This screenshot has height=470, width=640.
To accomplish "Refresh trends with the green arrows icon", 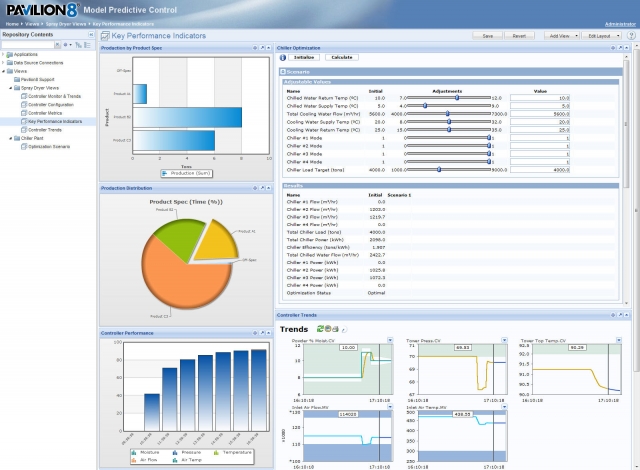I will tap(320, 329).
